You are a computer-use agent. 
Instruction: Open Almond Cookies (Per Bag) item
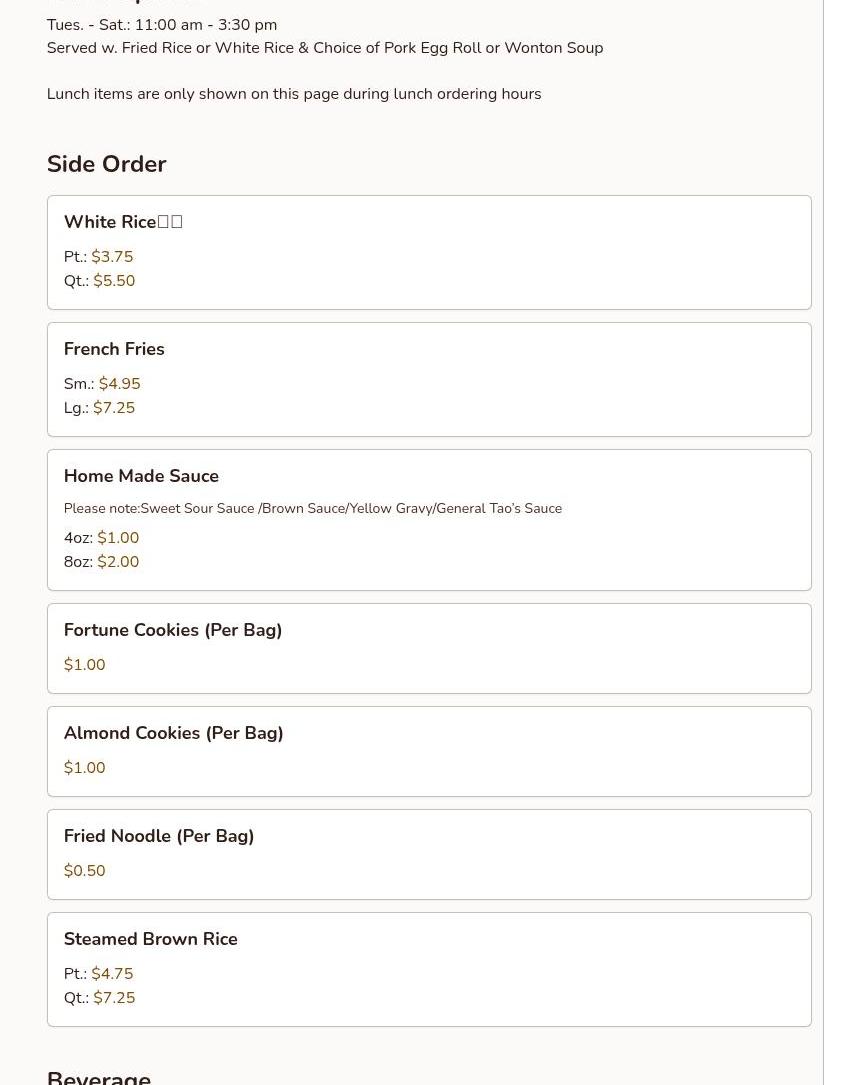pos(429,751)
